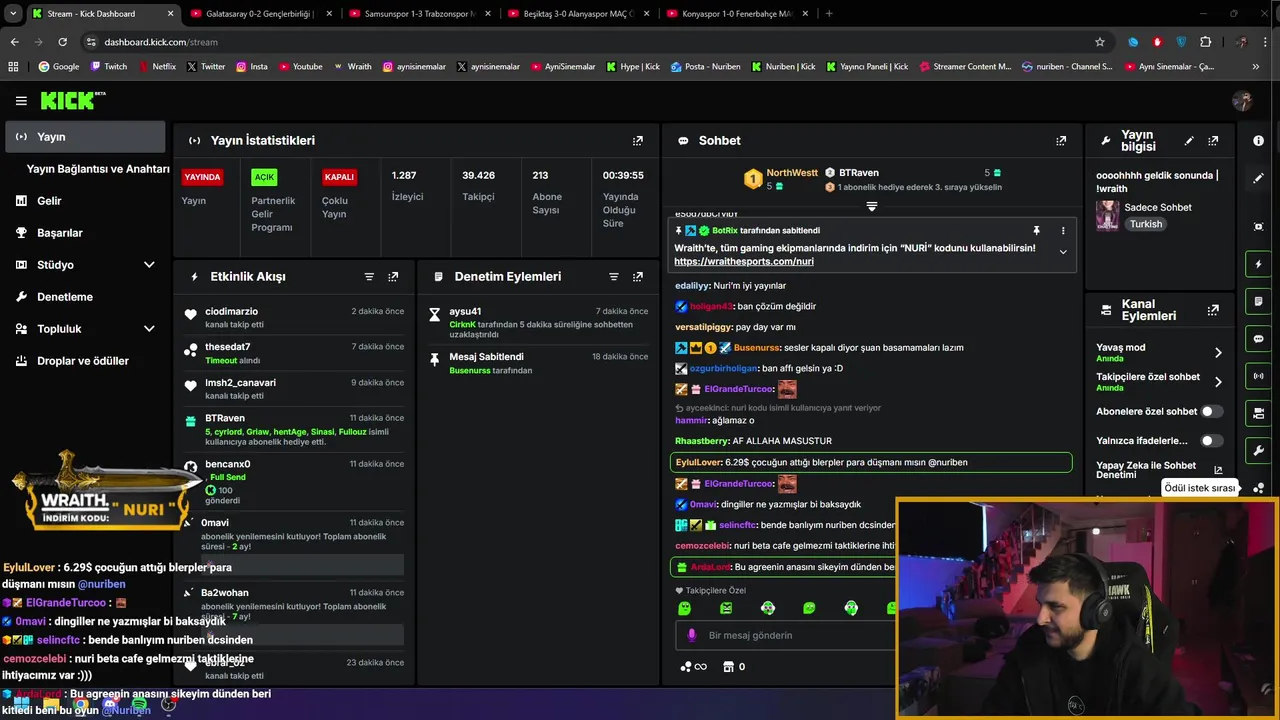Open the Twitch bookmark
The height and width of the screenshot is (720, 1280).
(x=109, y=67)
